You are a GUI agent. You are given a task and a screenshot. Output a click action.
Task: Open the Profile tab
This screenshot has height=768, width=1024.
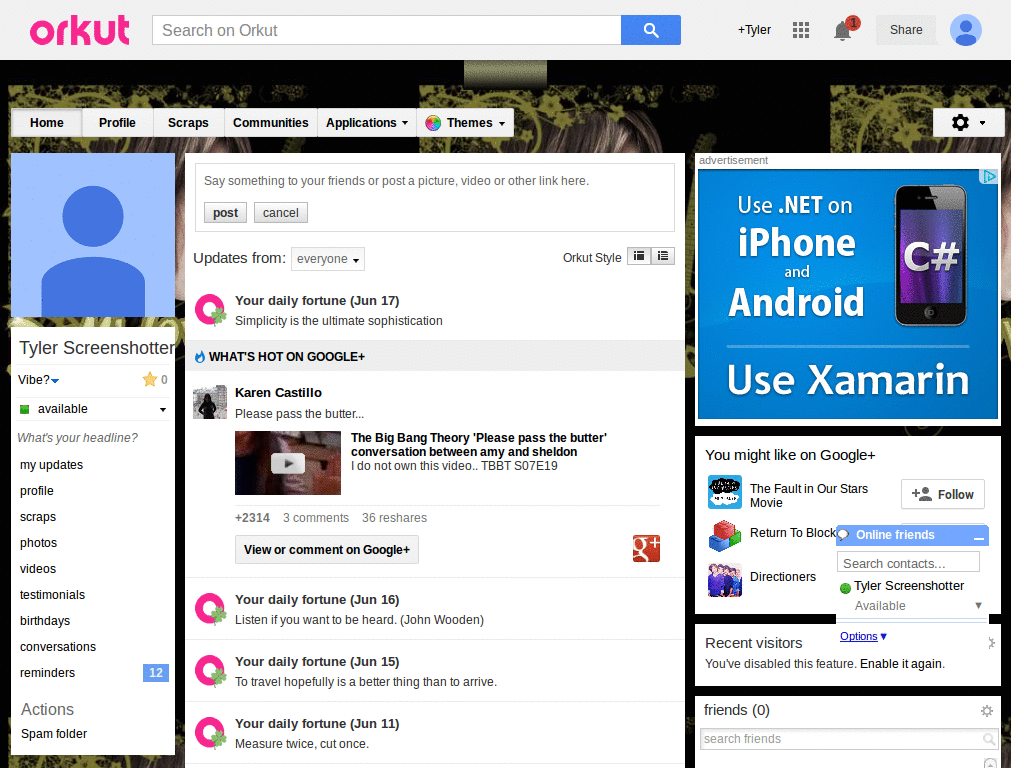pos(118,123)
